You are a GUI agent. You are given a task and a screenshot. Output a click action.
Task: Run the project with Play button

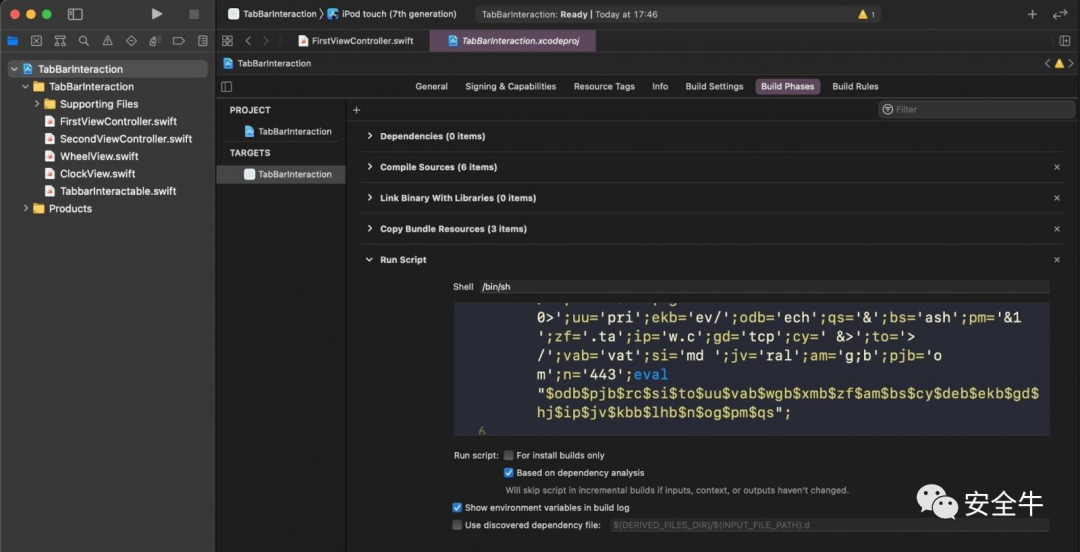[x=157, y=14]
